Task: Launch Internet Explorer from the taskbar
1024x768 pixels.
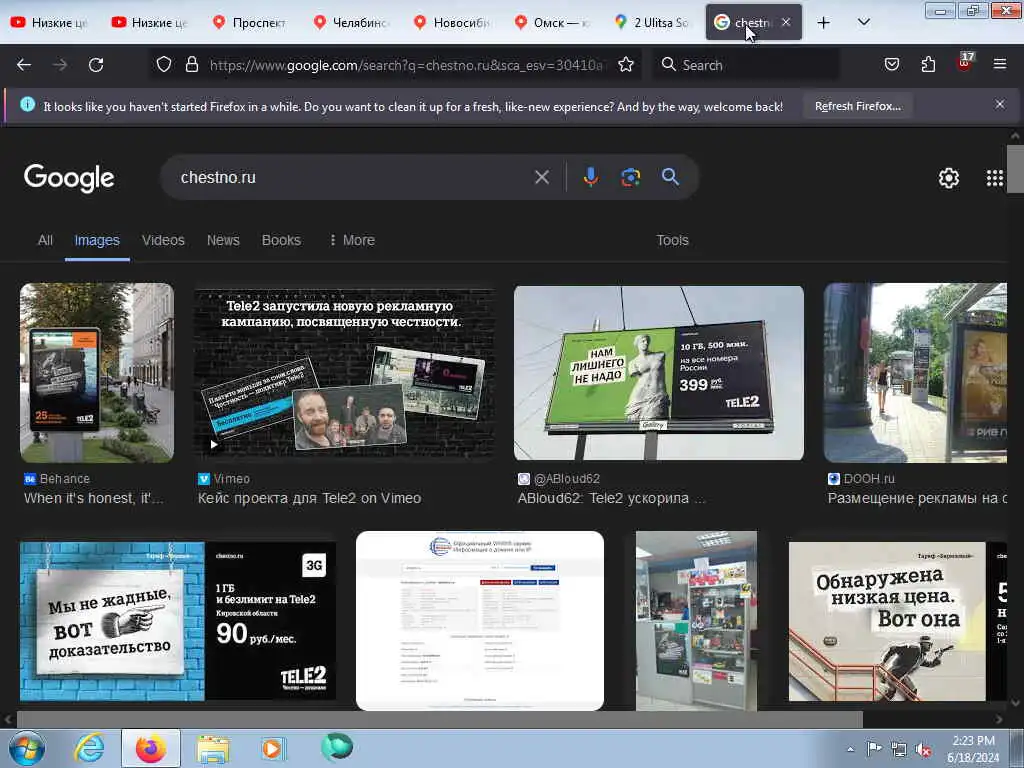Action: (x=89, y=748)
